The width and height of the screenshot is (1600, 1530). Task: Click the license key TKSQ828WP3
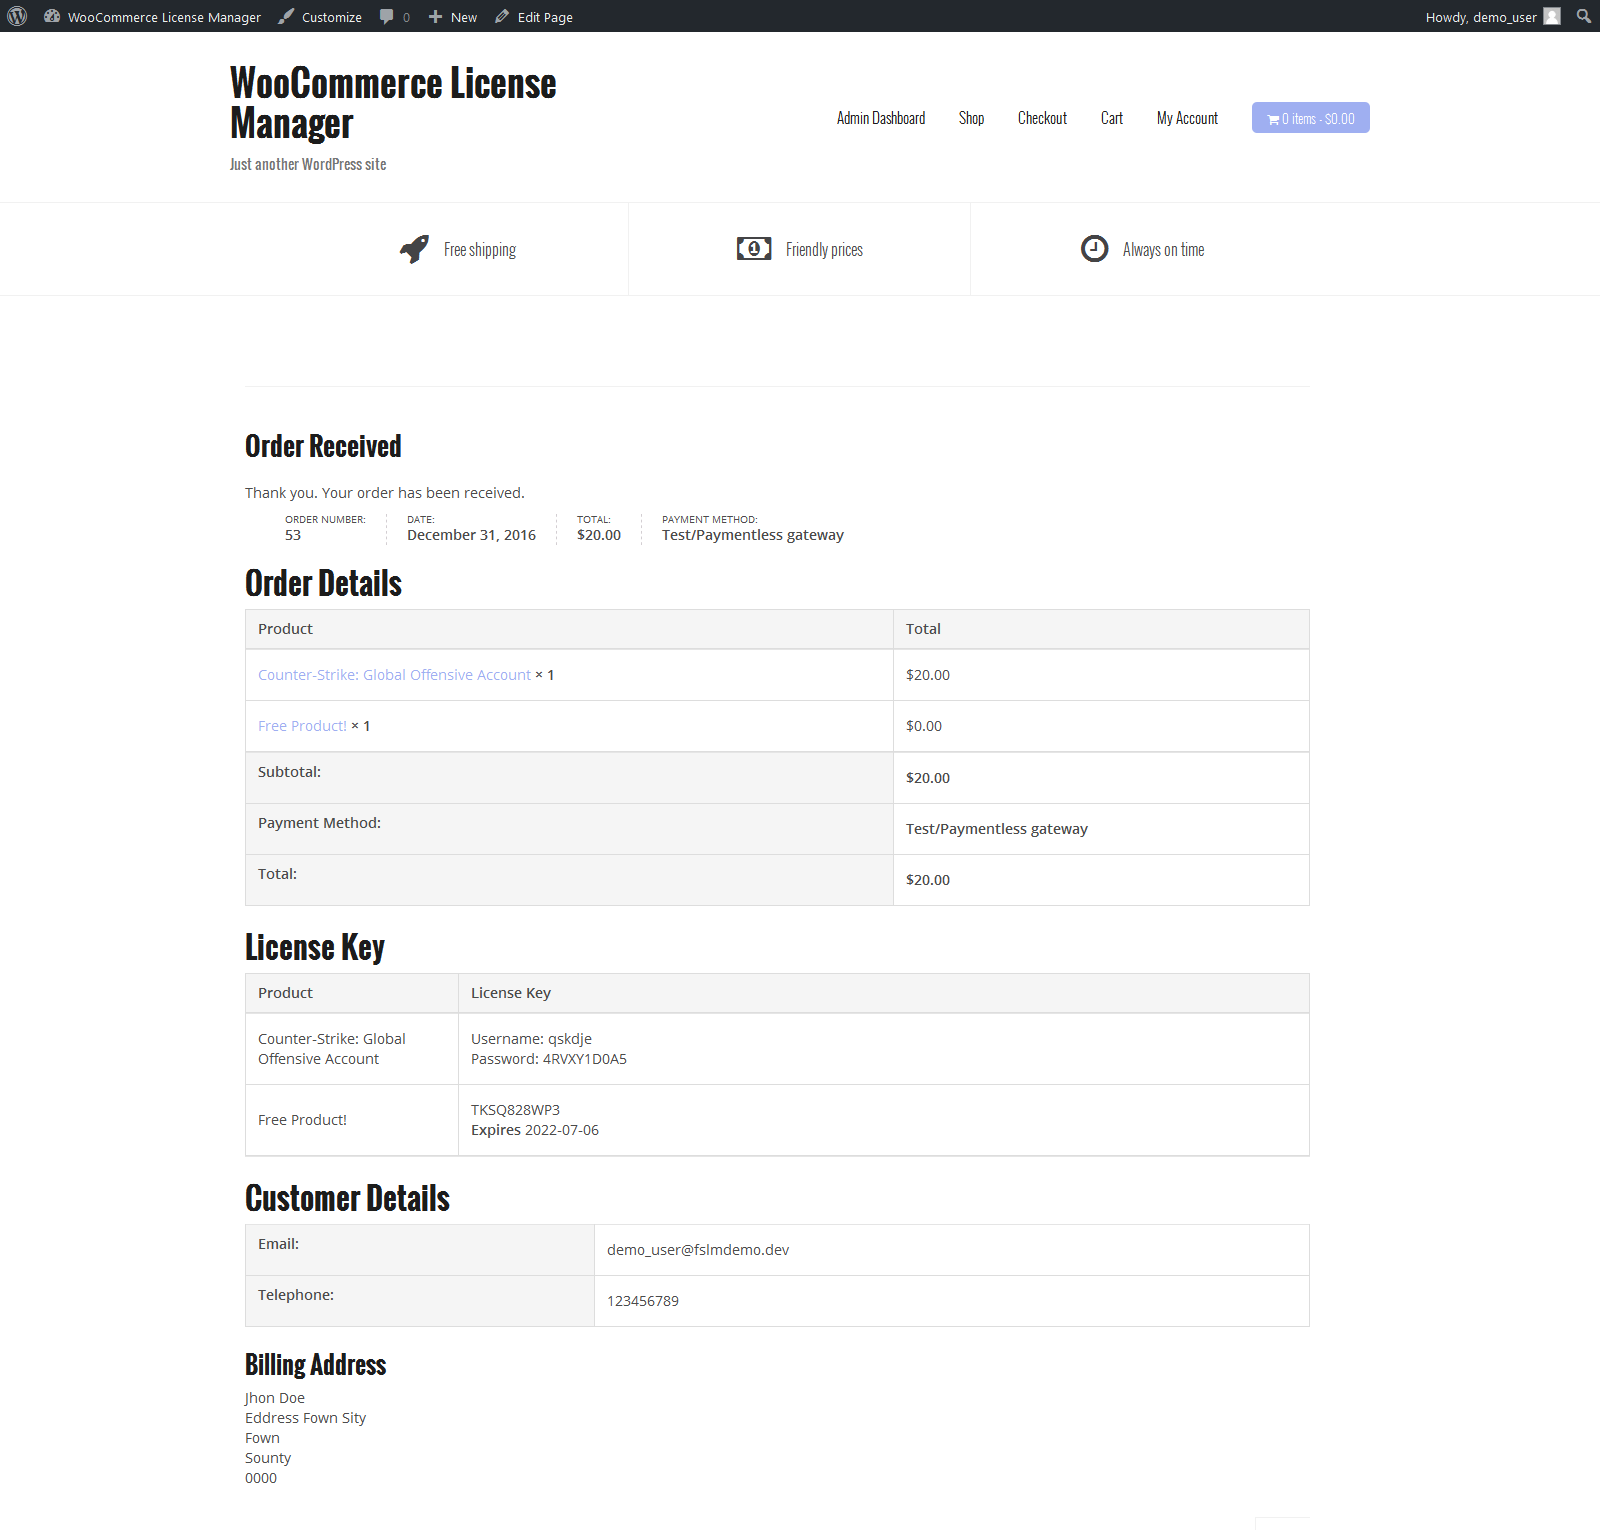click(x=515, y=1110)
